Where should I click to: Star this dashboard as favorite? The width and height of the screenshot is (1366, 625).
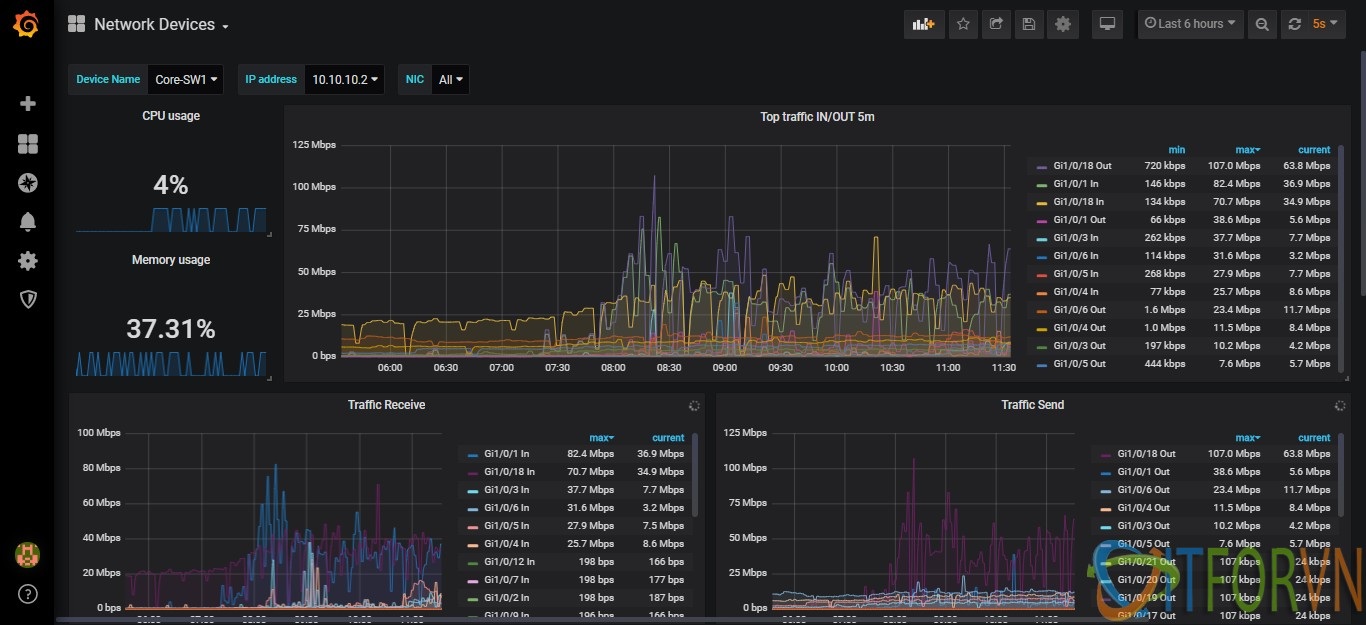coord(963,24)
